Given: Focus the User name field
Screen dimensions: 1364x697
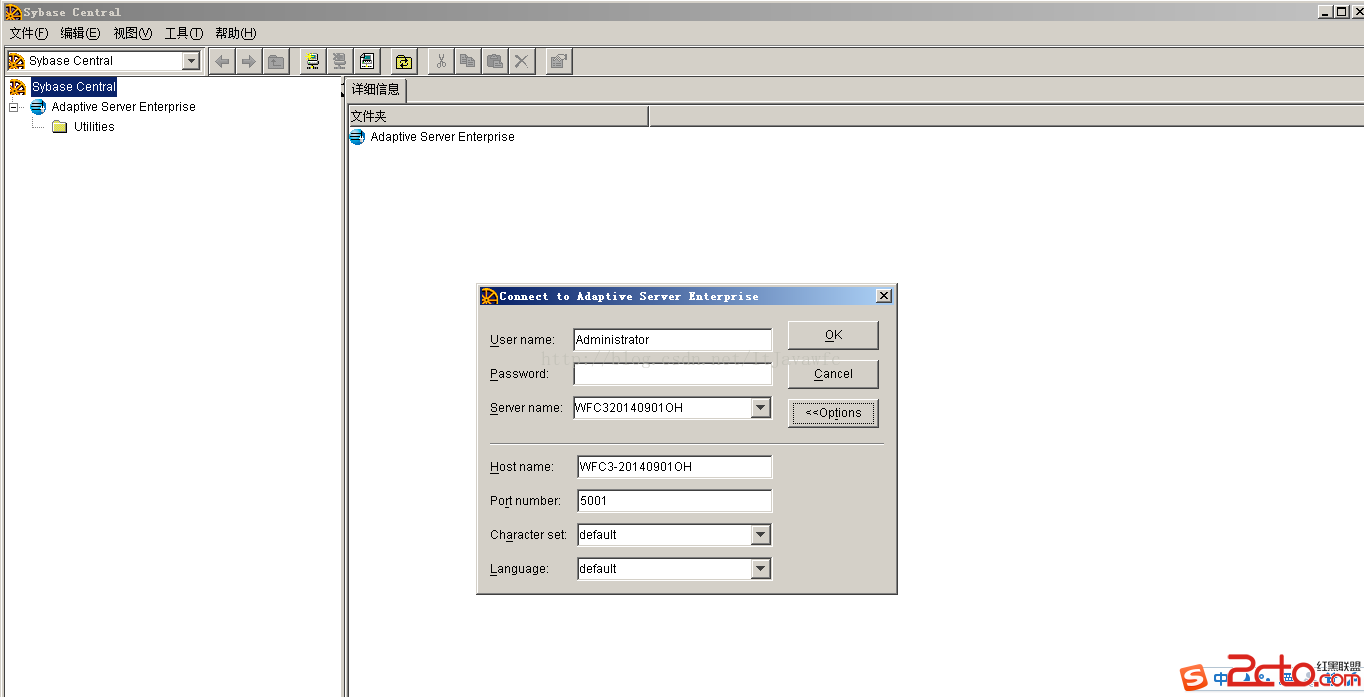Looking at the screenshot, I should click(x=672, y=340).
